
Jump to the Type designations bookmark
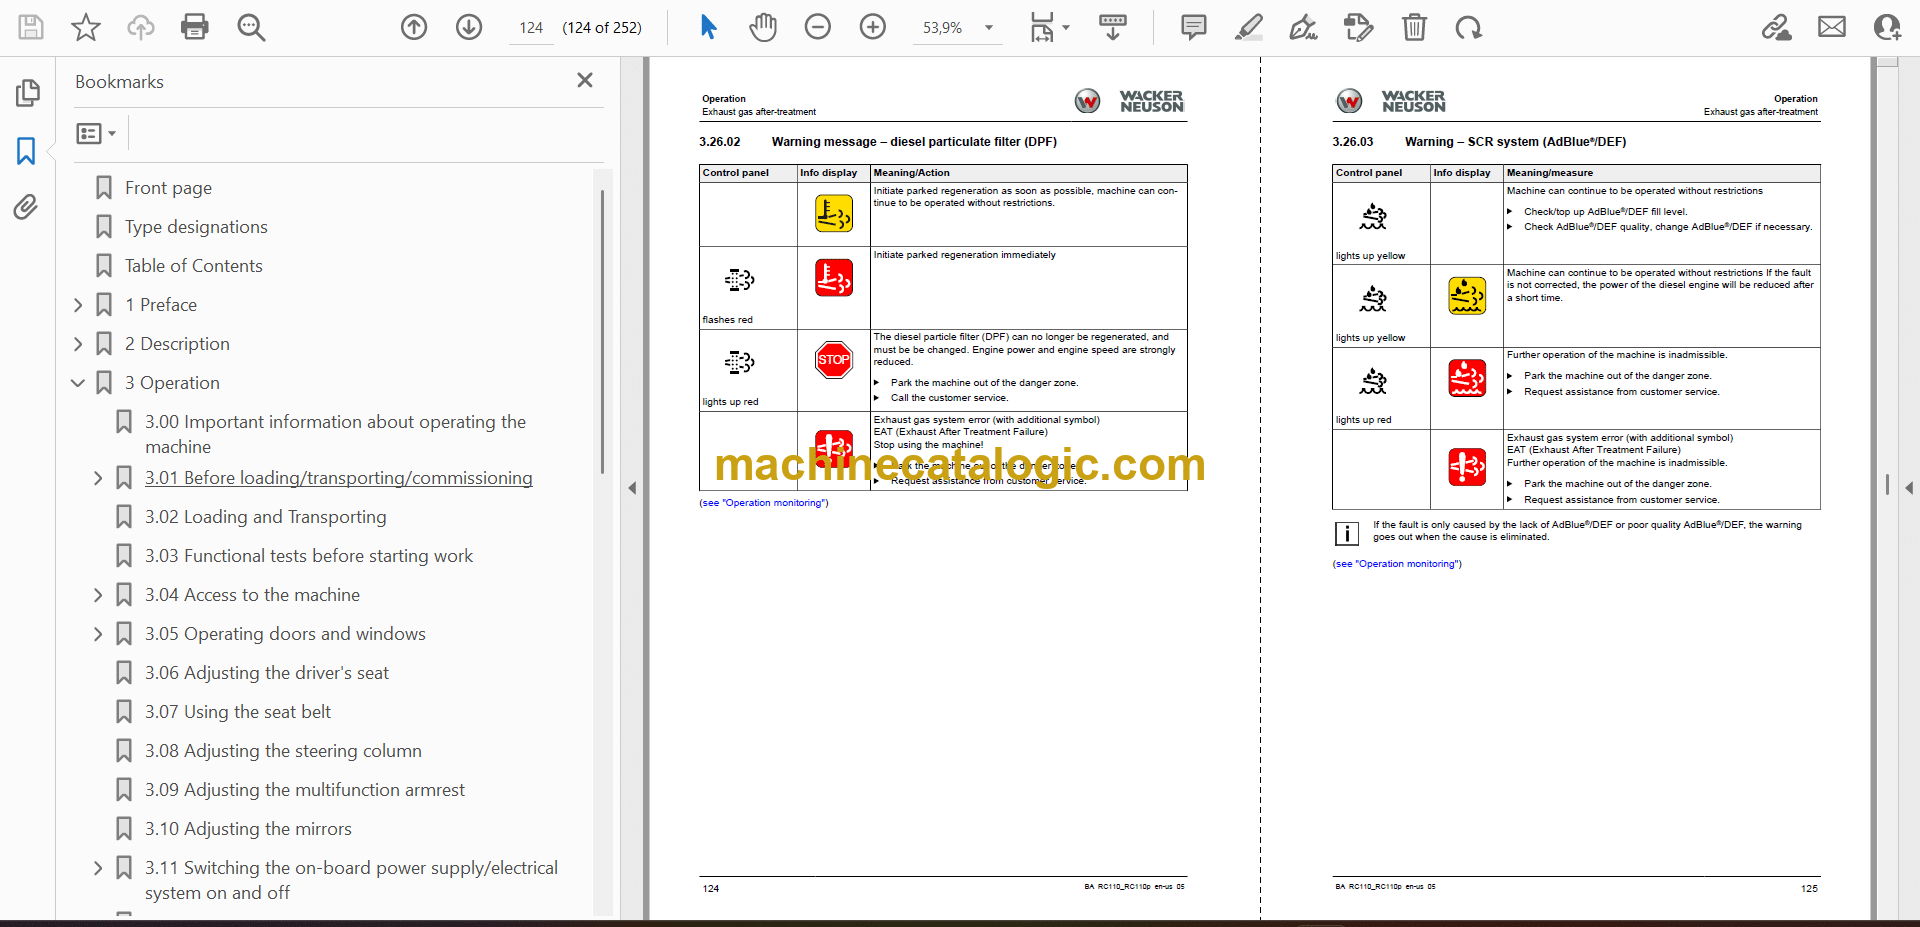(196, 227)
